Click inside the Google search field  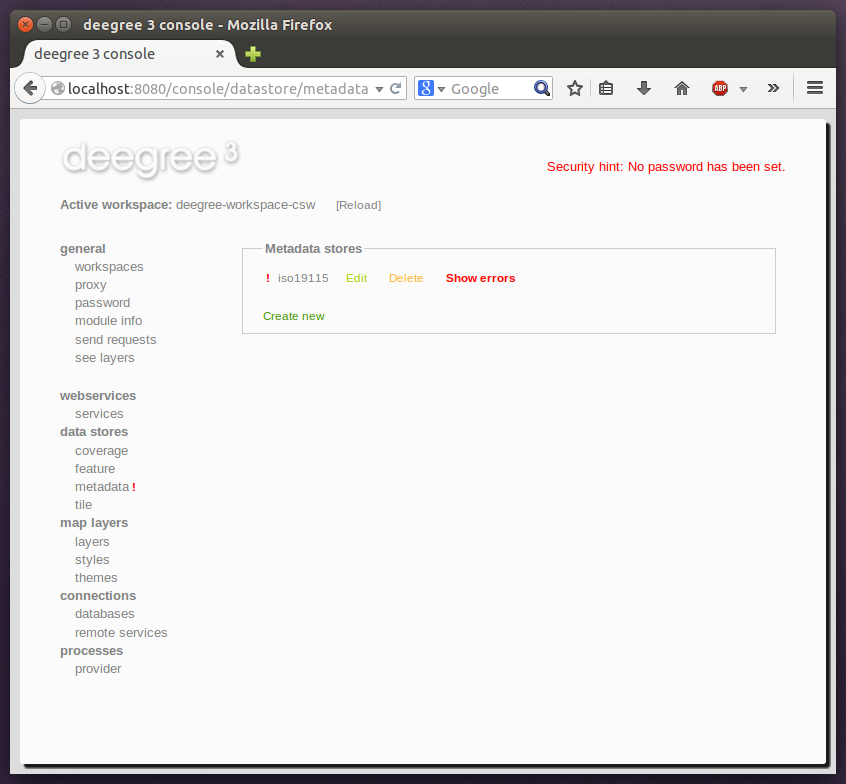pyautogui.click(x=485, y=88)
